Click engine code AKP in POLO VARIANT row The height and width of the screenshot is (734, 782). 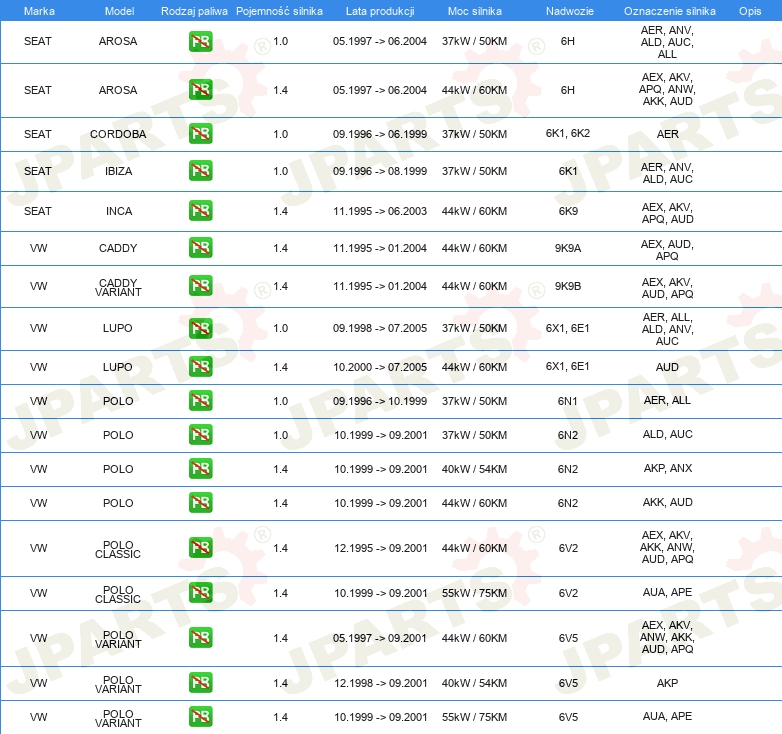[x=667, y=683]
